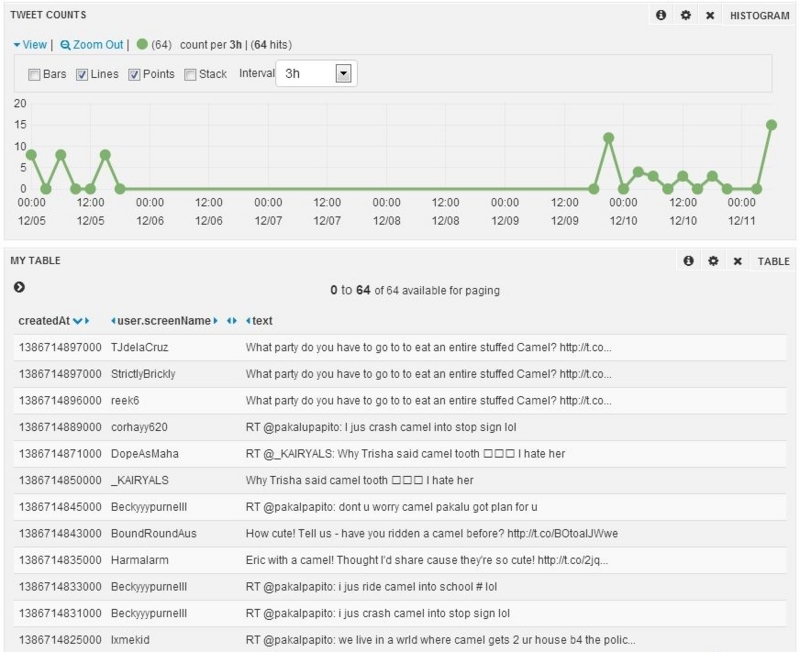Screen dimensions: 800x652
Task: Click the Zoom Out link
Action: pyautogui.click(x=92, y=45)
